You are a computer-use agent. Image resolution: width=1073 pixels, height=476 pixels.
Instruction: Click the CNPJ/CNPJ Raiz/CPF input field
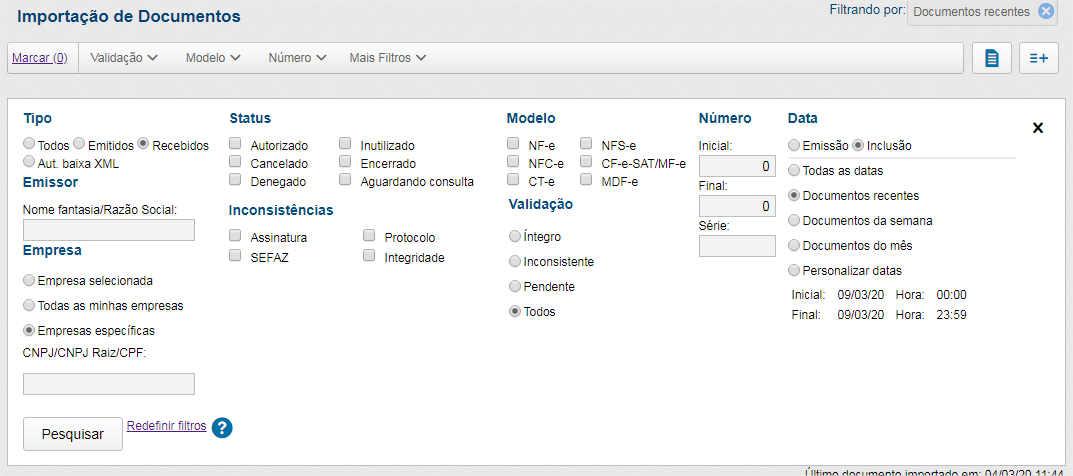pyautogui.click(x=109, y=384)
